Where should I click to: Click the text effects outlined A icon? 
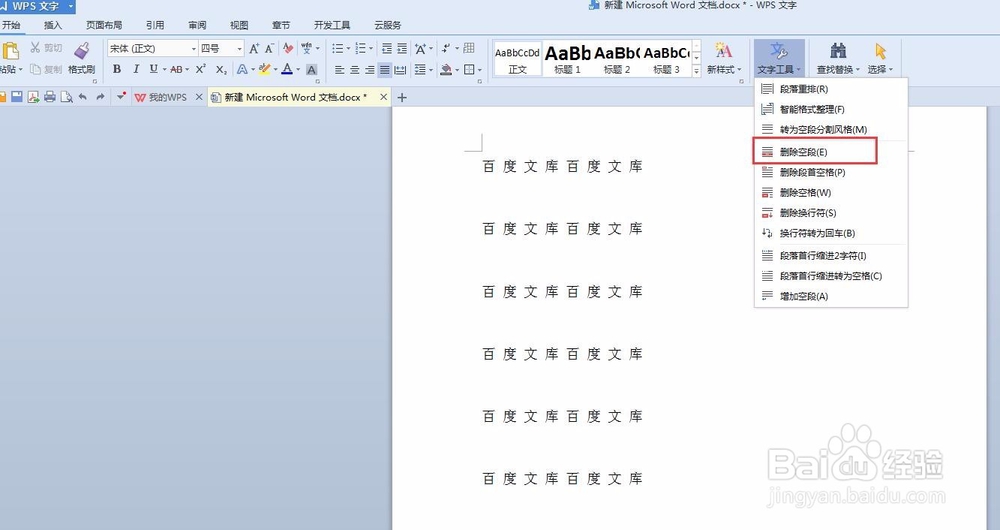[242, 69]
